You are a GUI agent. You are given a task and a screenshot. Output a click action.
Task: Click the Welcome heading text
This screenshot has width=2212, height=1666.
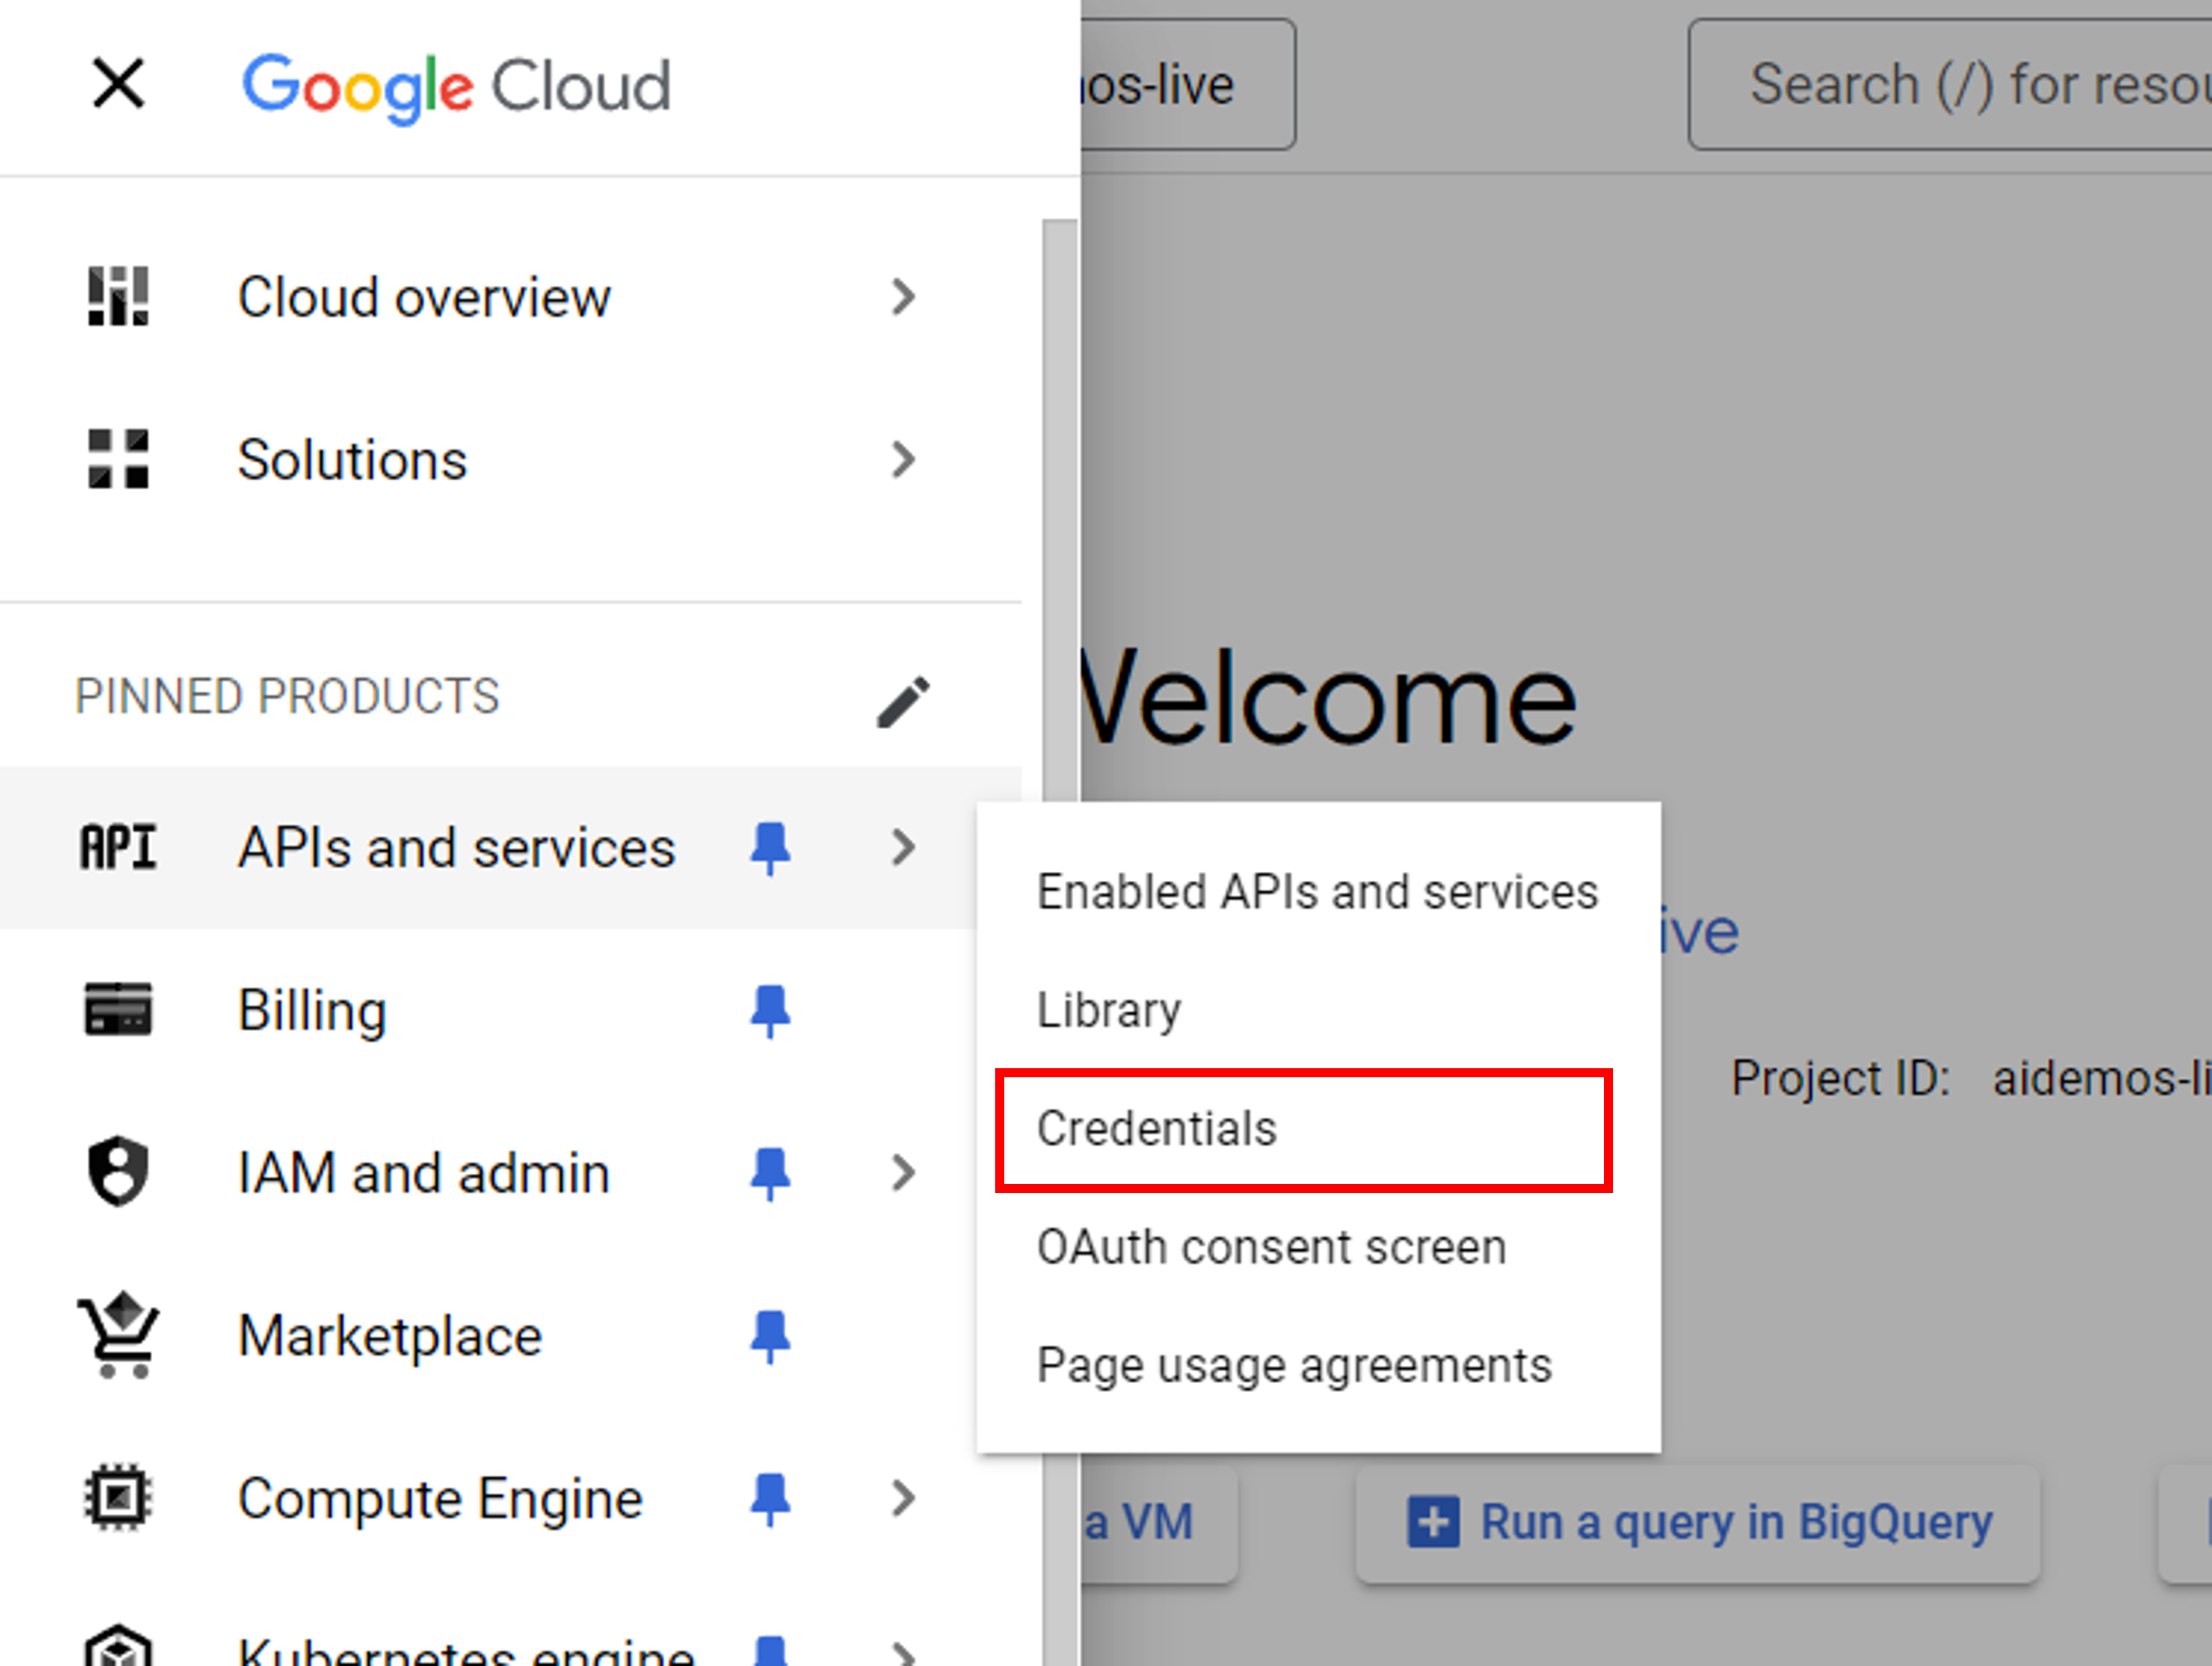click(1329, 698)
